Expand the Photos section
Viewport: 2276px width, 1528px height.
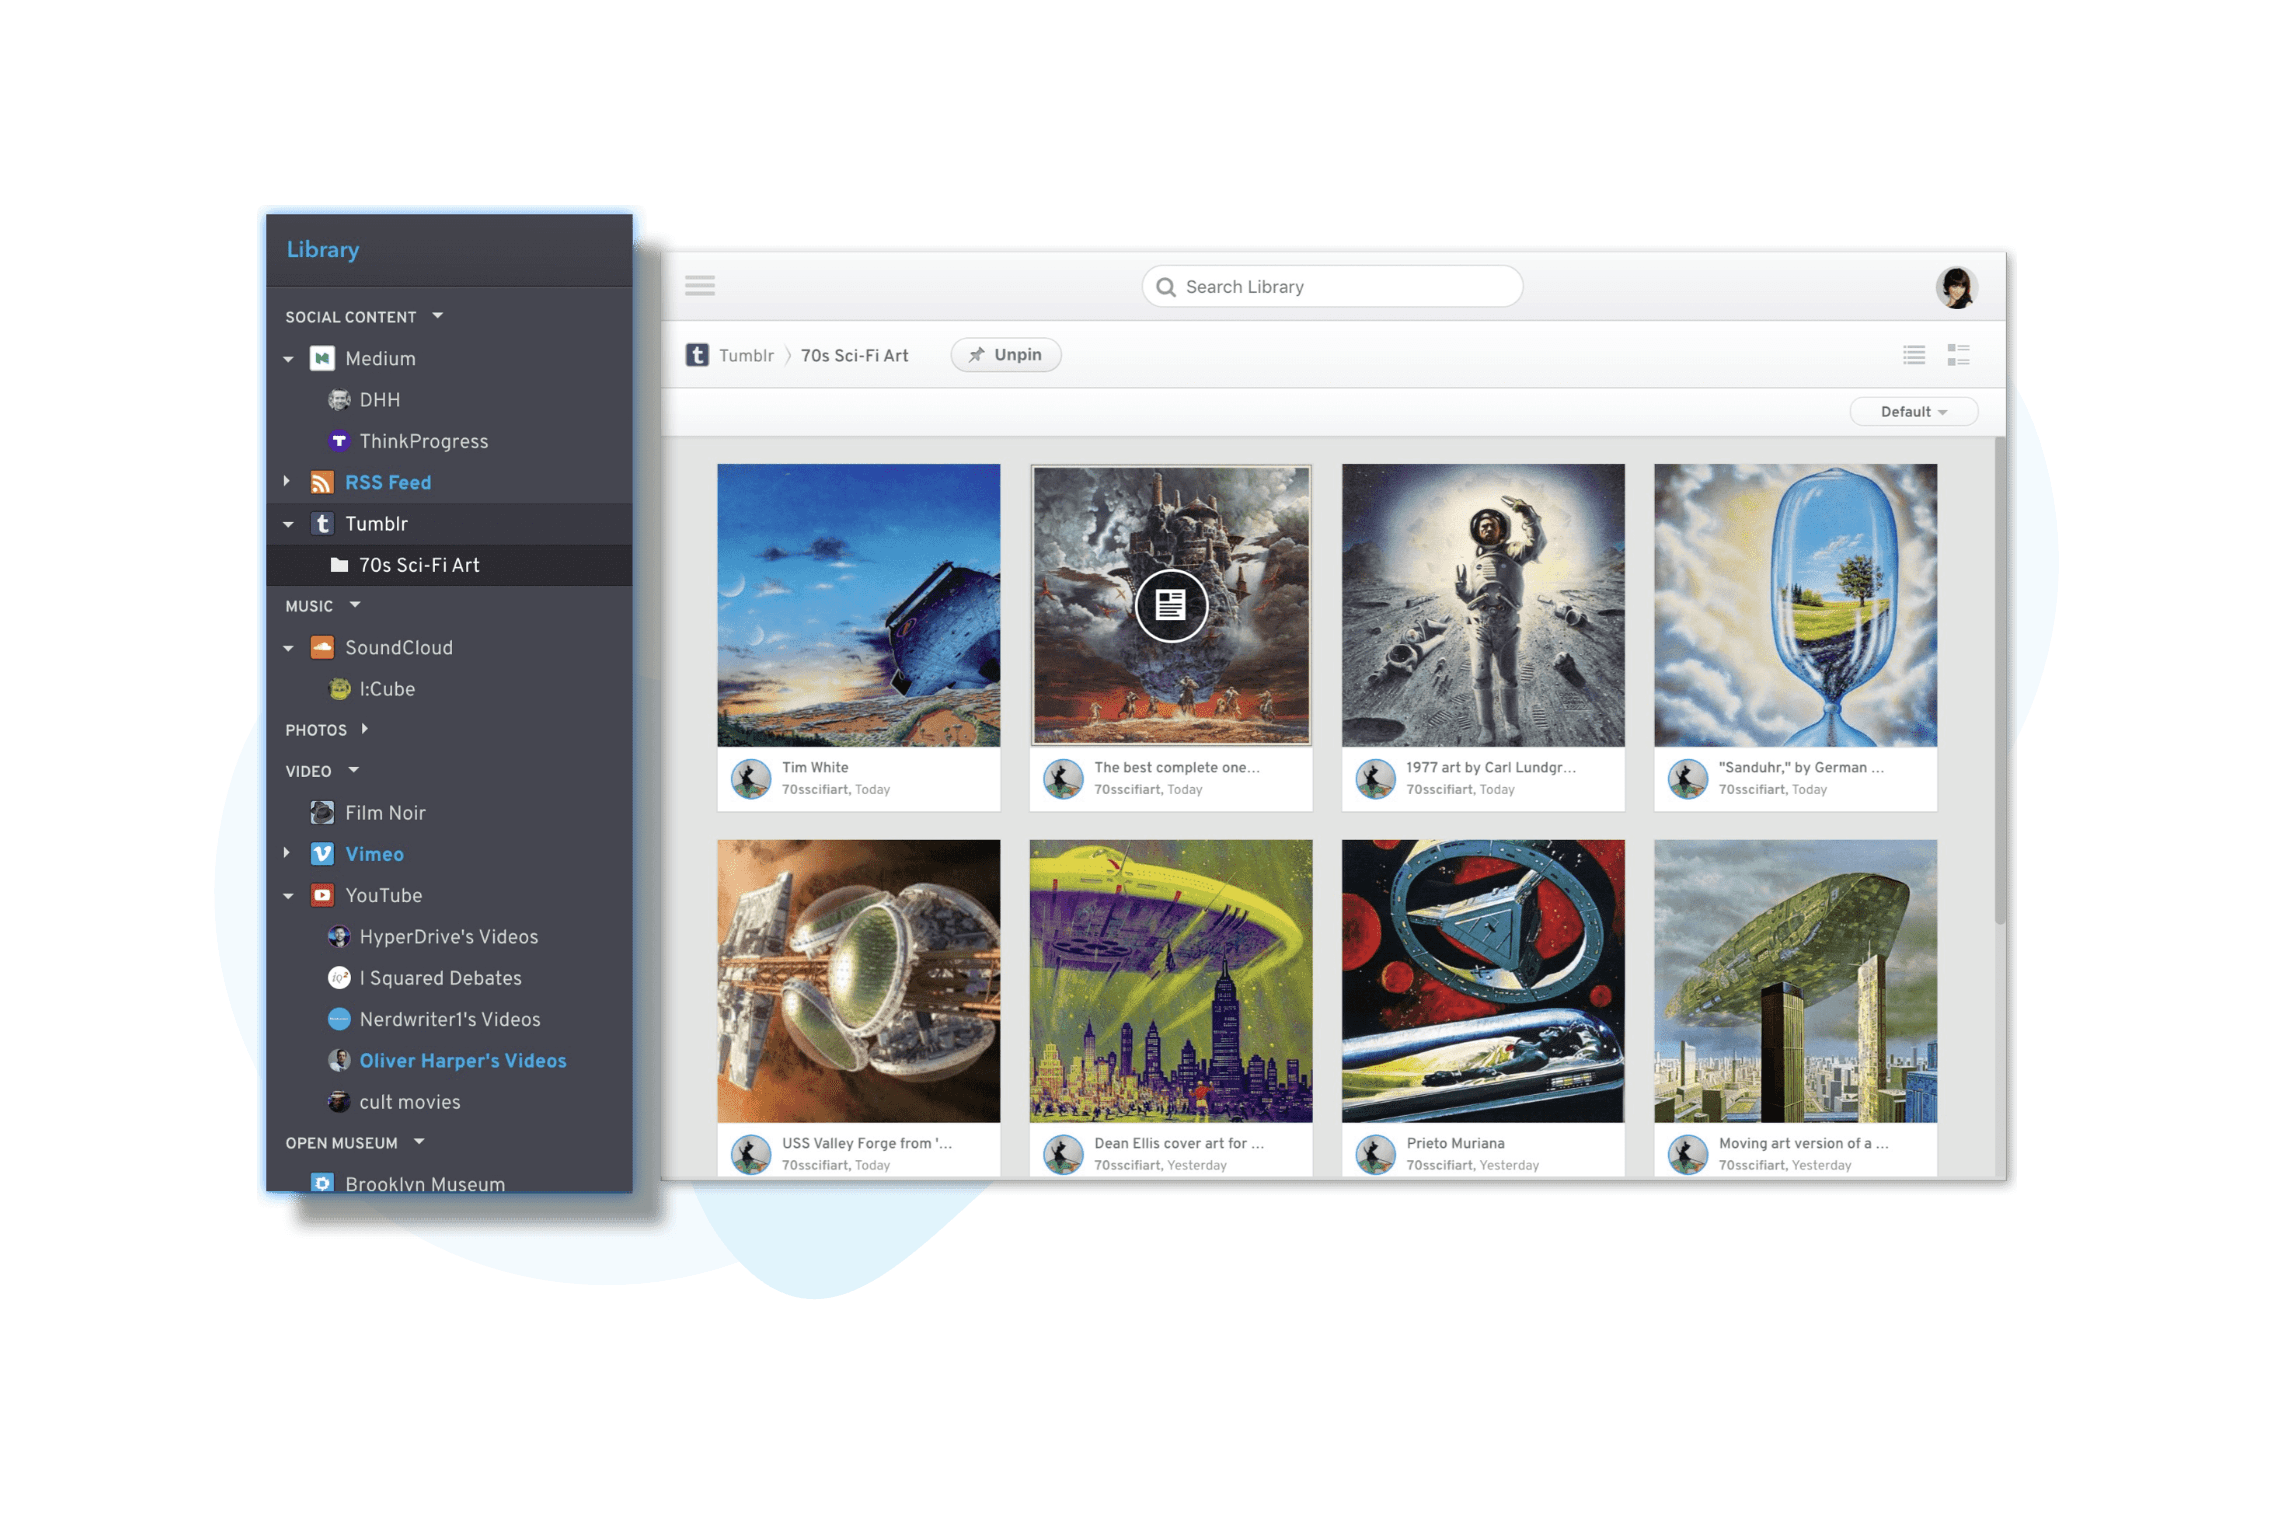[x=365, y=729]
